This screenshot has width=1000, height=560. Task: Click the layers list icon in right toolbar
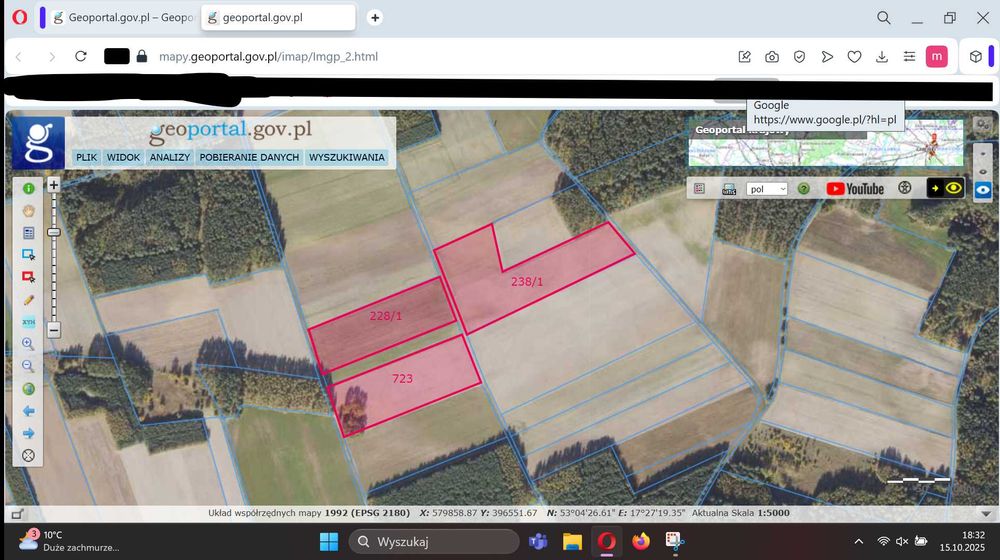tap(700, 189)
